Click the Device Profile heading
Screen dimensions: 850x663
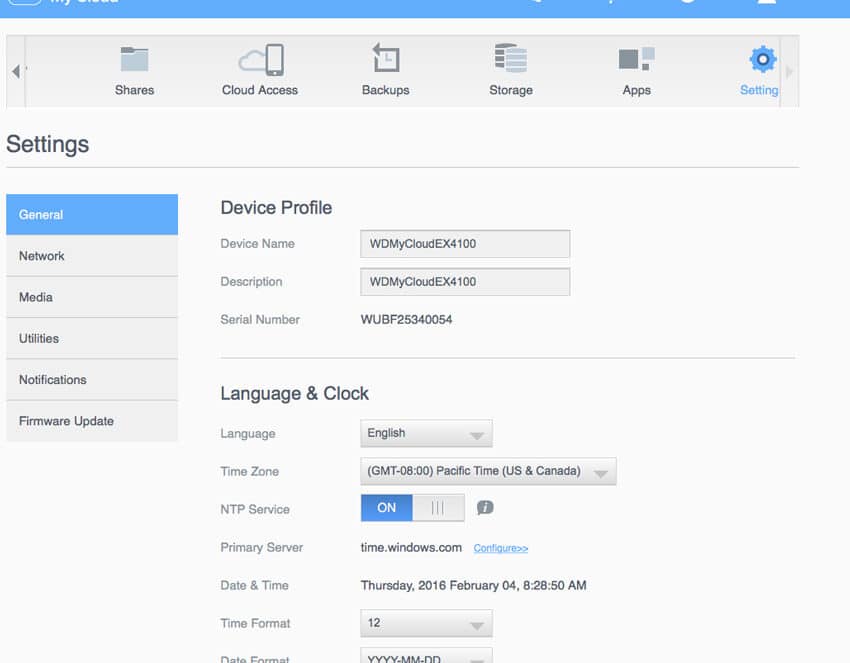point(276,208)
